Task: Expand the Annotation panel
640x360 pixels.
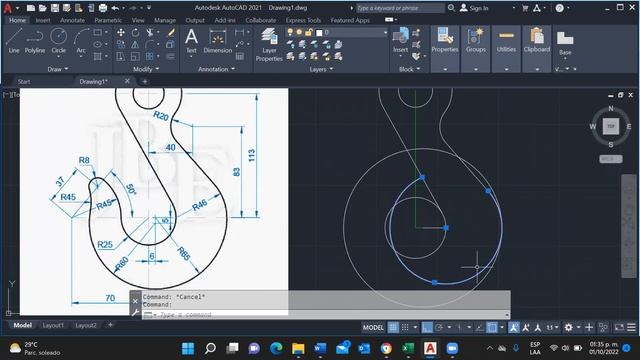Action: tap(216, 69)
